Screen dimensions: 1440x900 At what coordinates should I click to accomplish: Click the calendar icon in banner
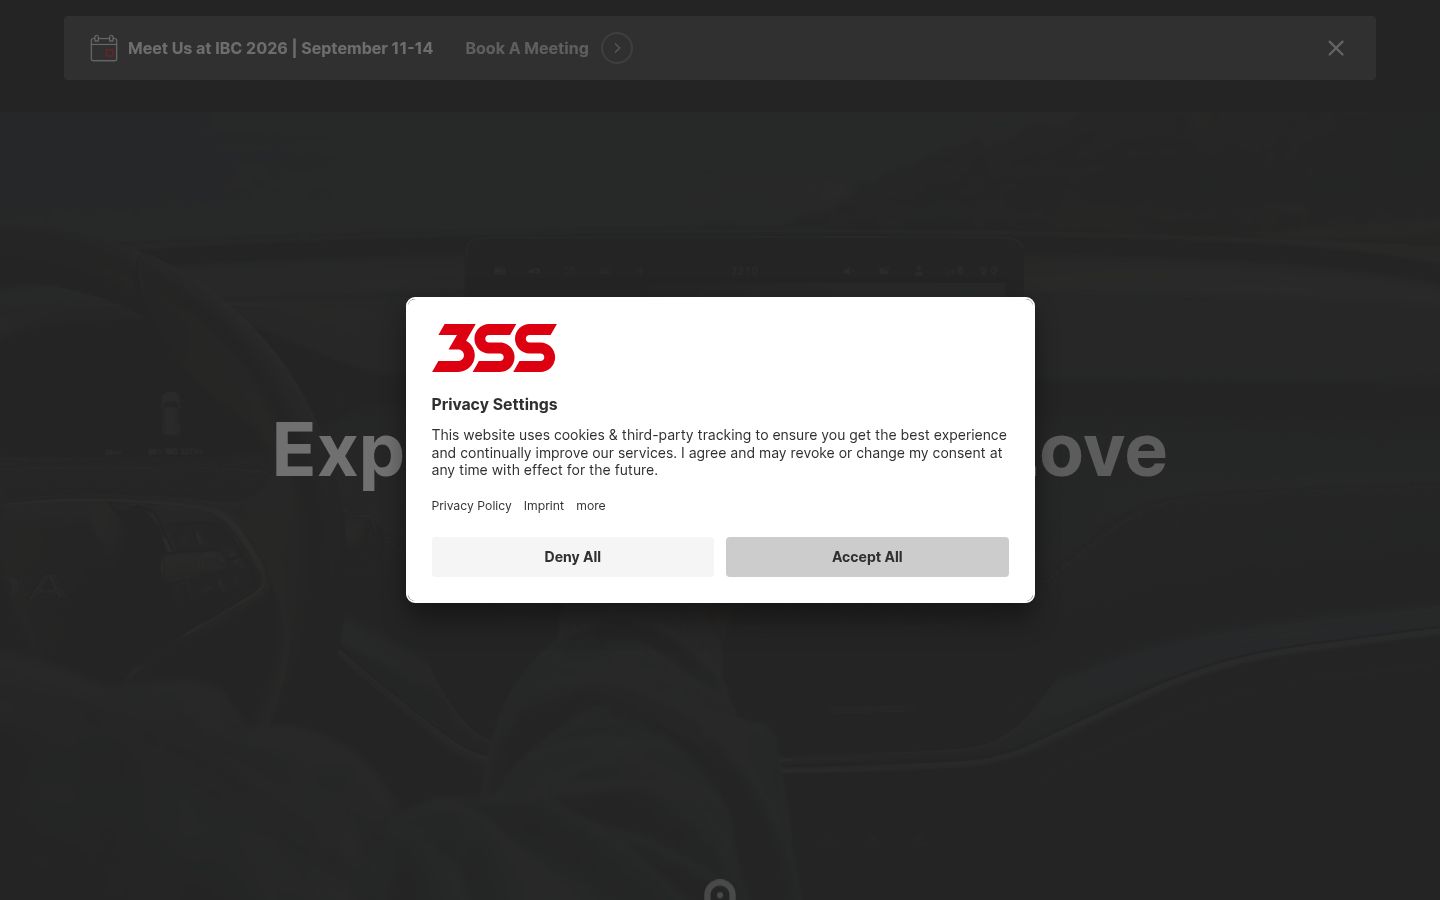[104, 48]
